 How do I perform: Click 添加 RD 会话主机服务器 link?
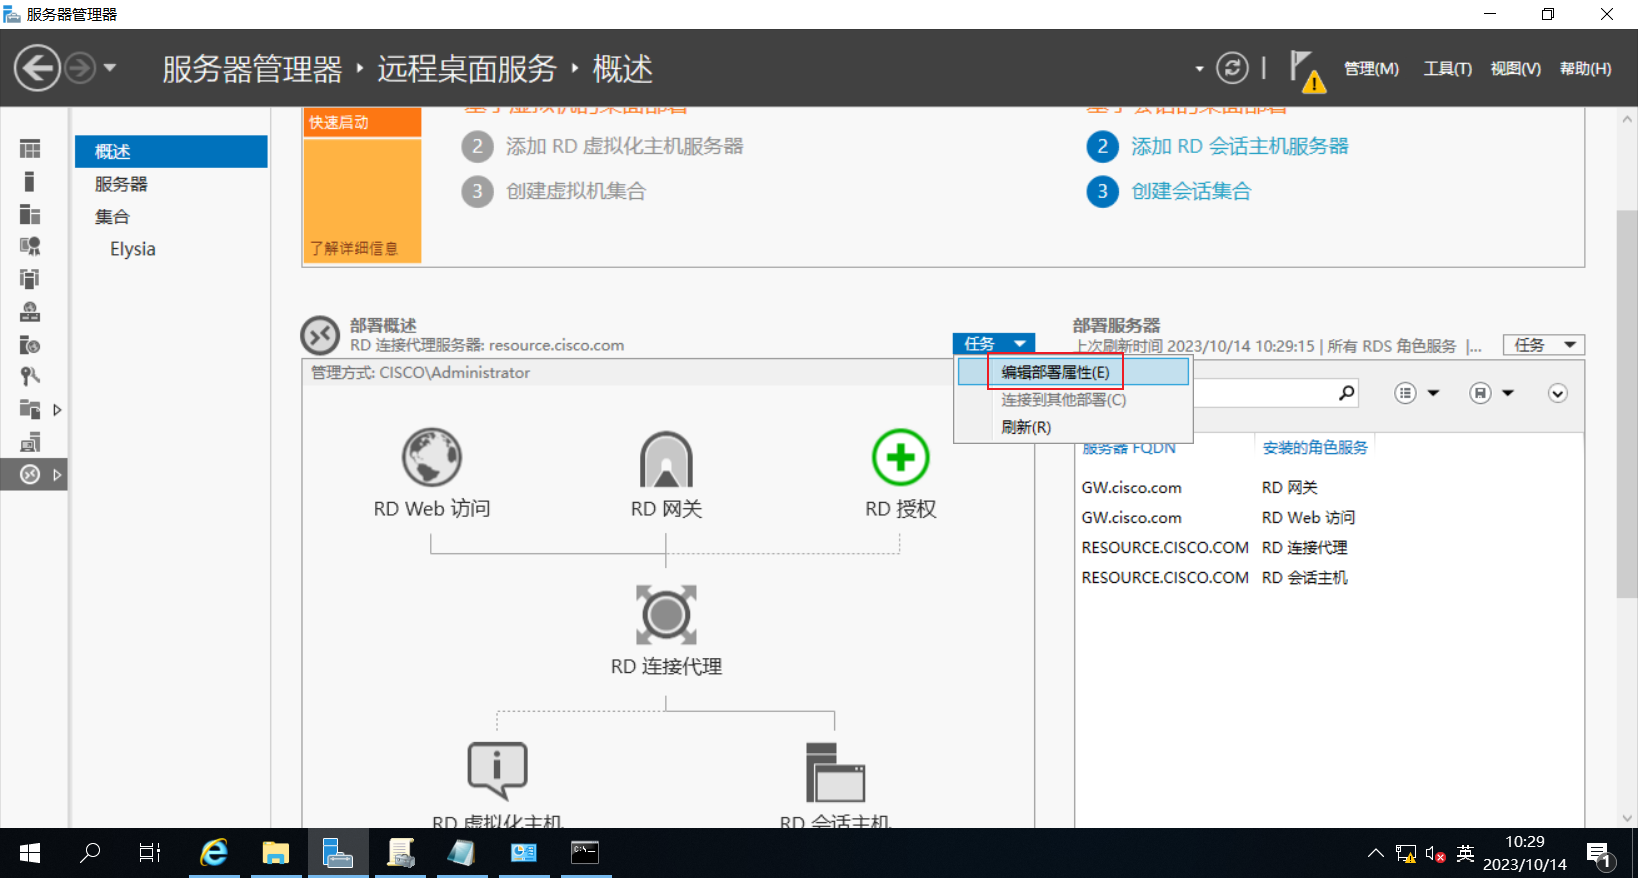tap(1239, 146)
